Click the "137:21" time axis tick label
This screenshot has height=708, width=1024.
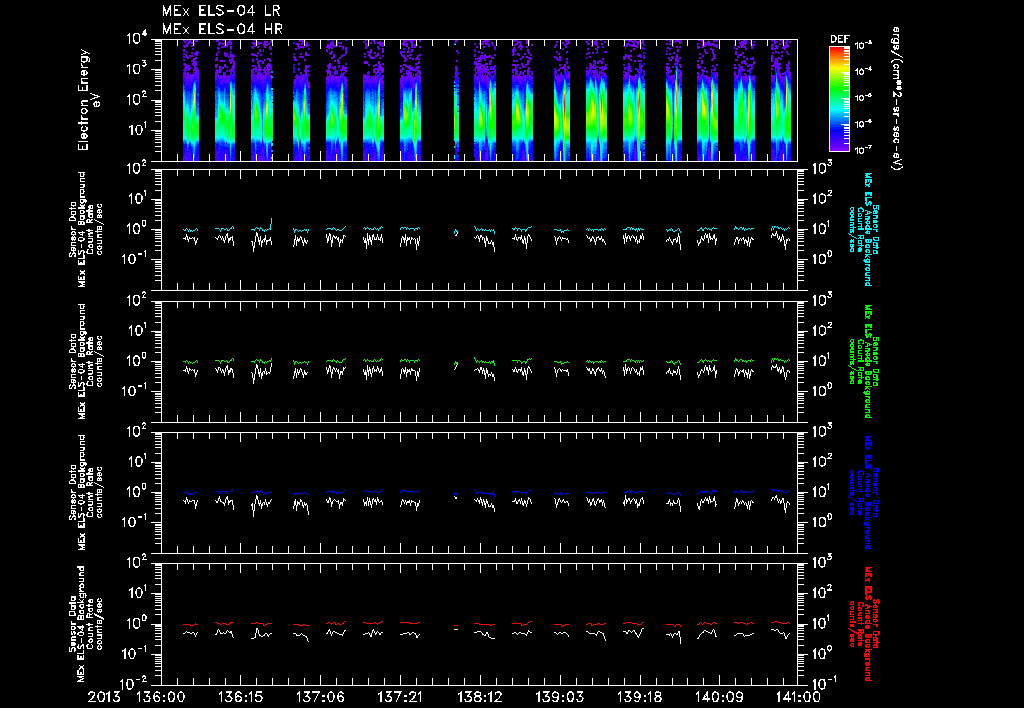pos(400,697)
